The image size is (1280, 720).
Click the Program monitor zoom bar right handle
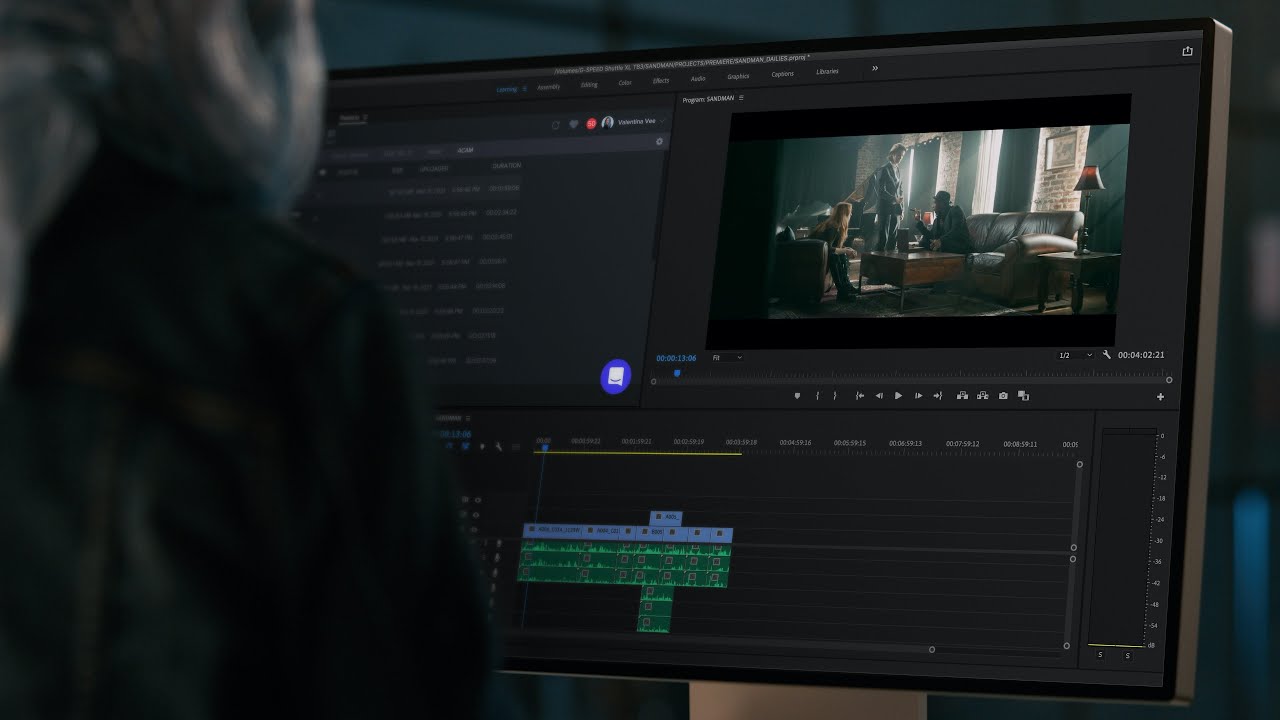click(x=1169, y=380)
